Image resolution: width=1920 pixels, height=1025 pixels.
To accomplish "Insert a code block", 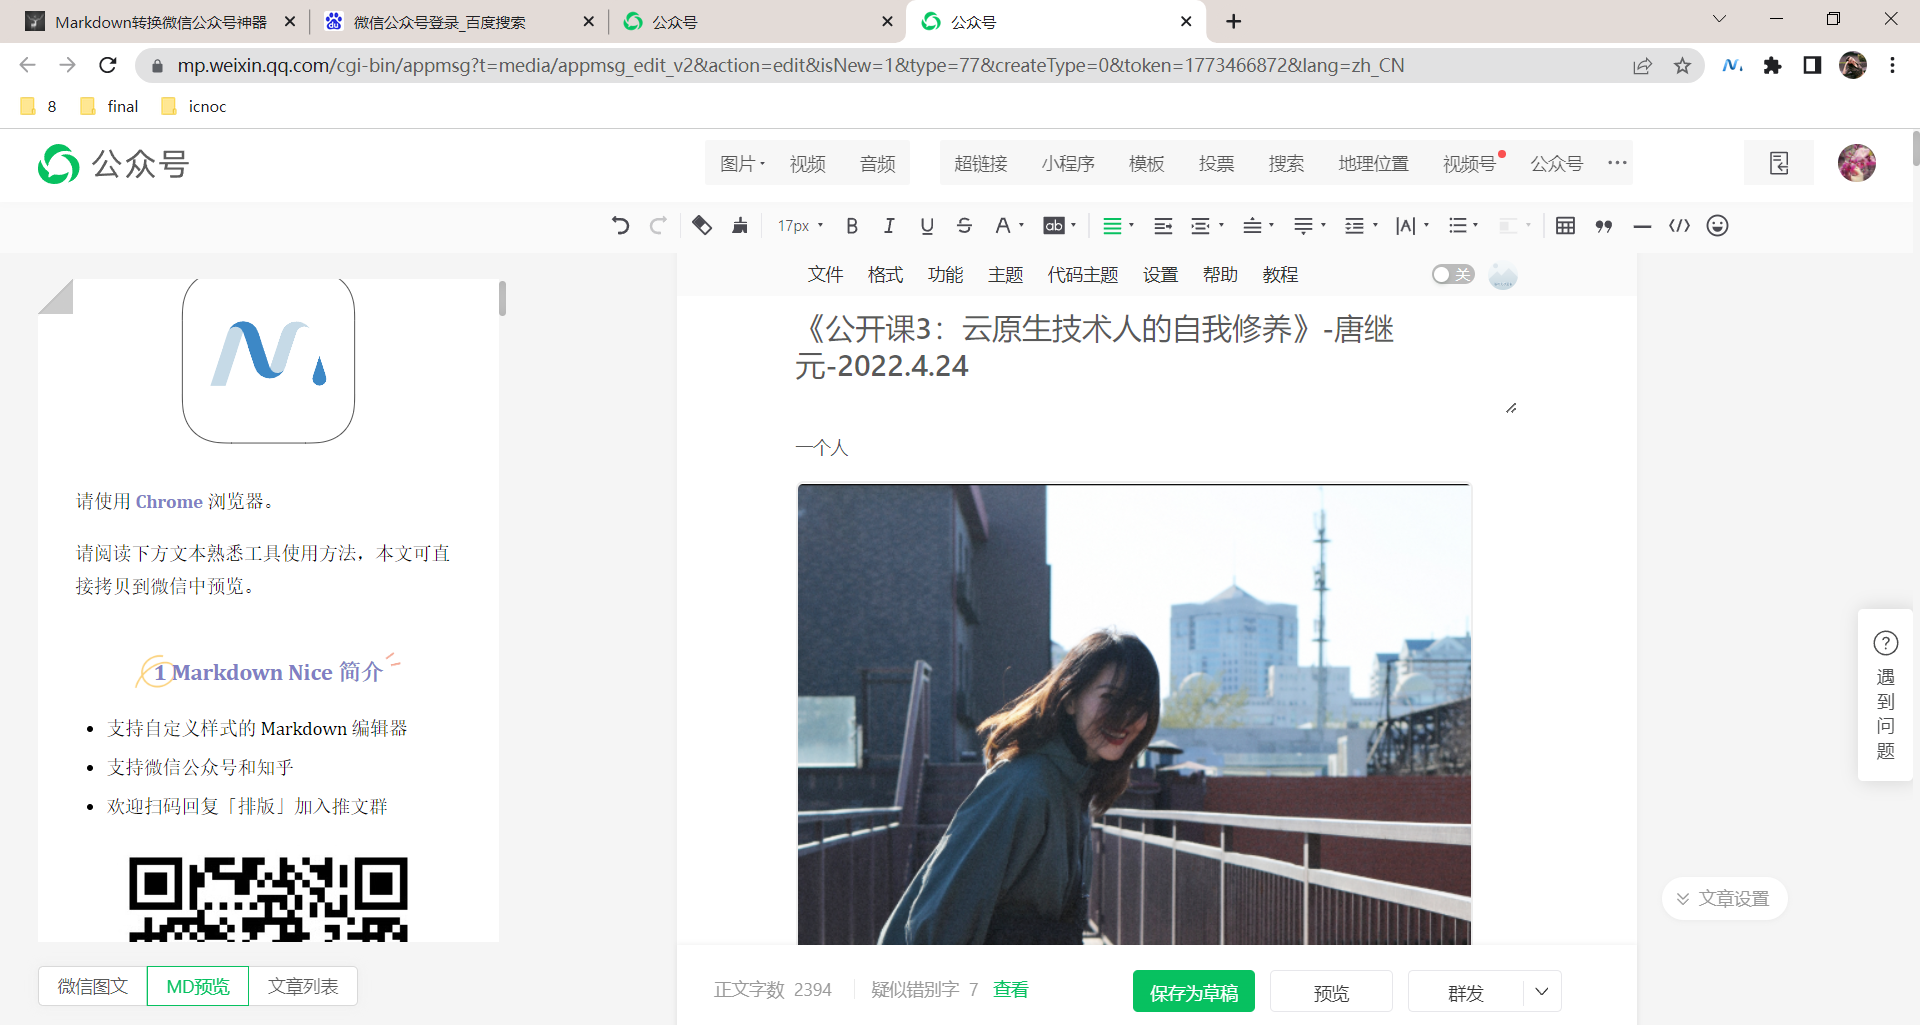I will [x=1680, y=226].
